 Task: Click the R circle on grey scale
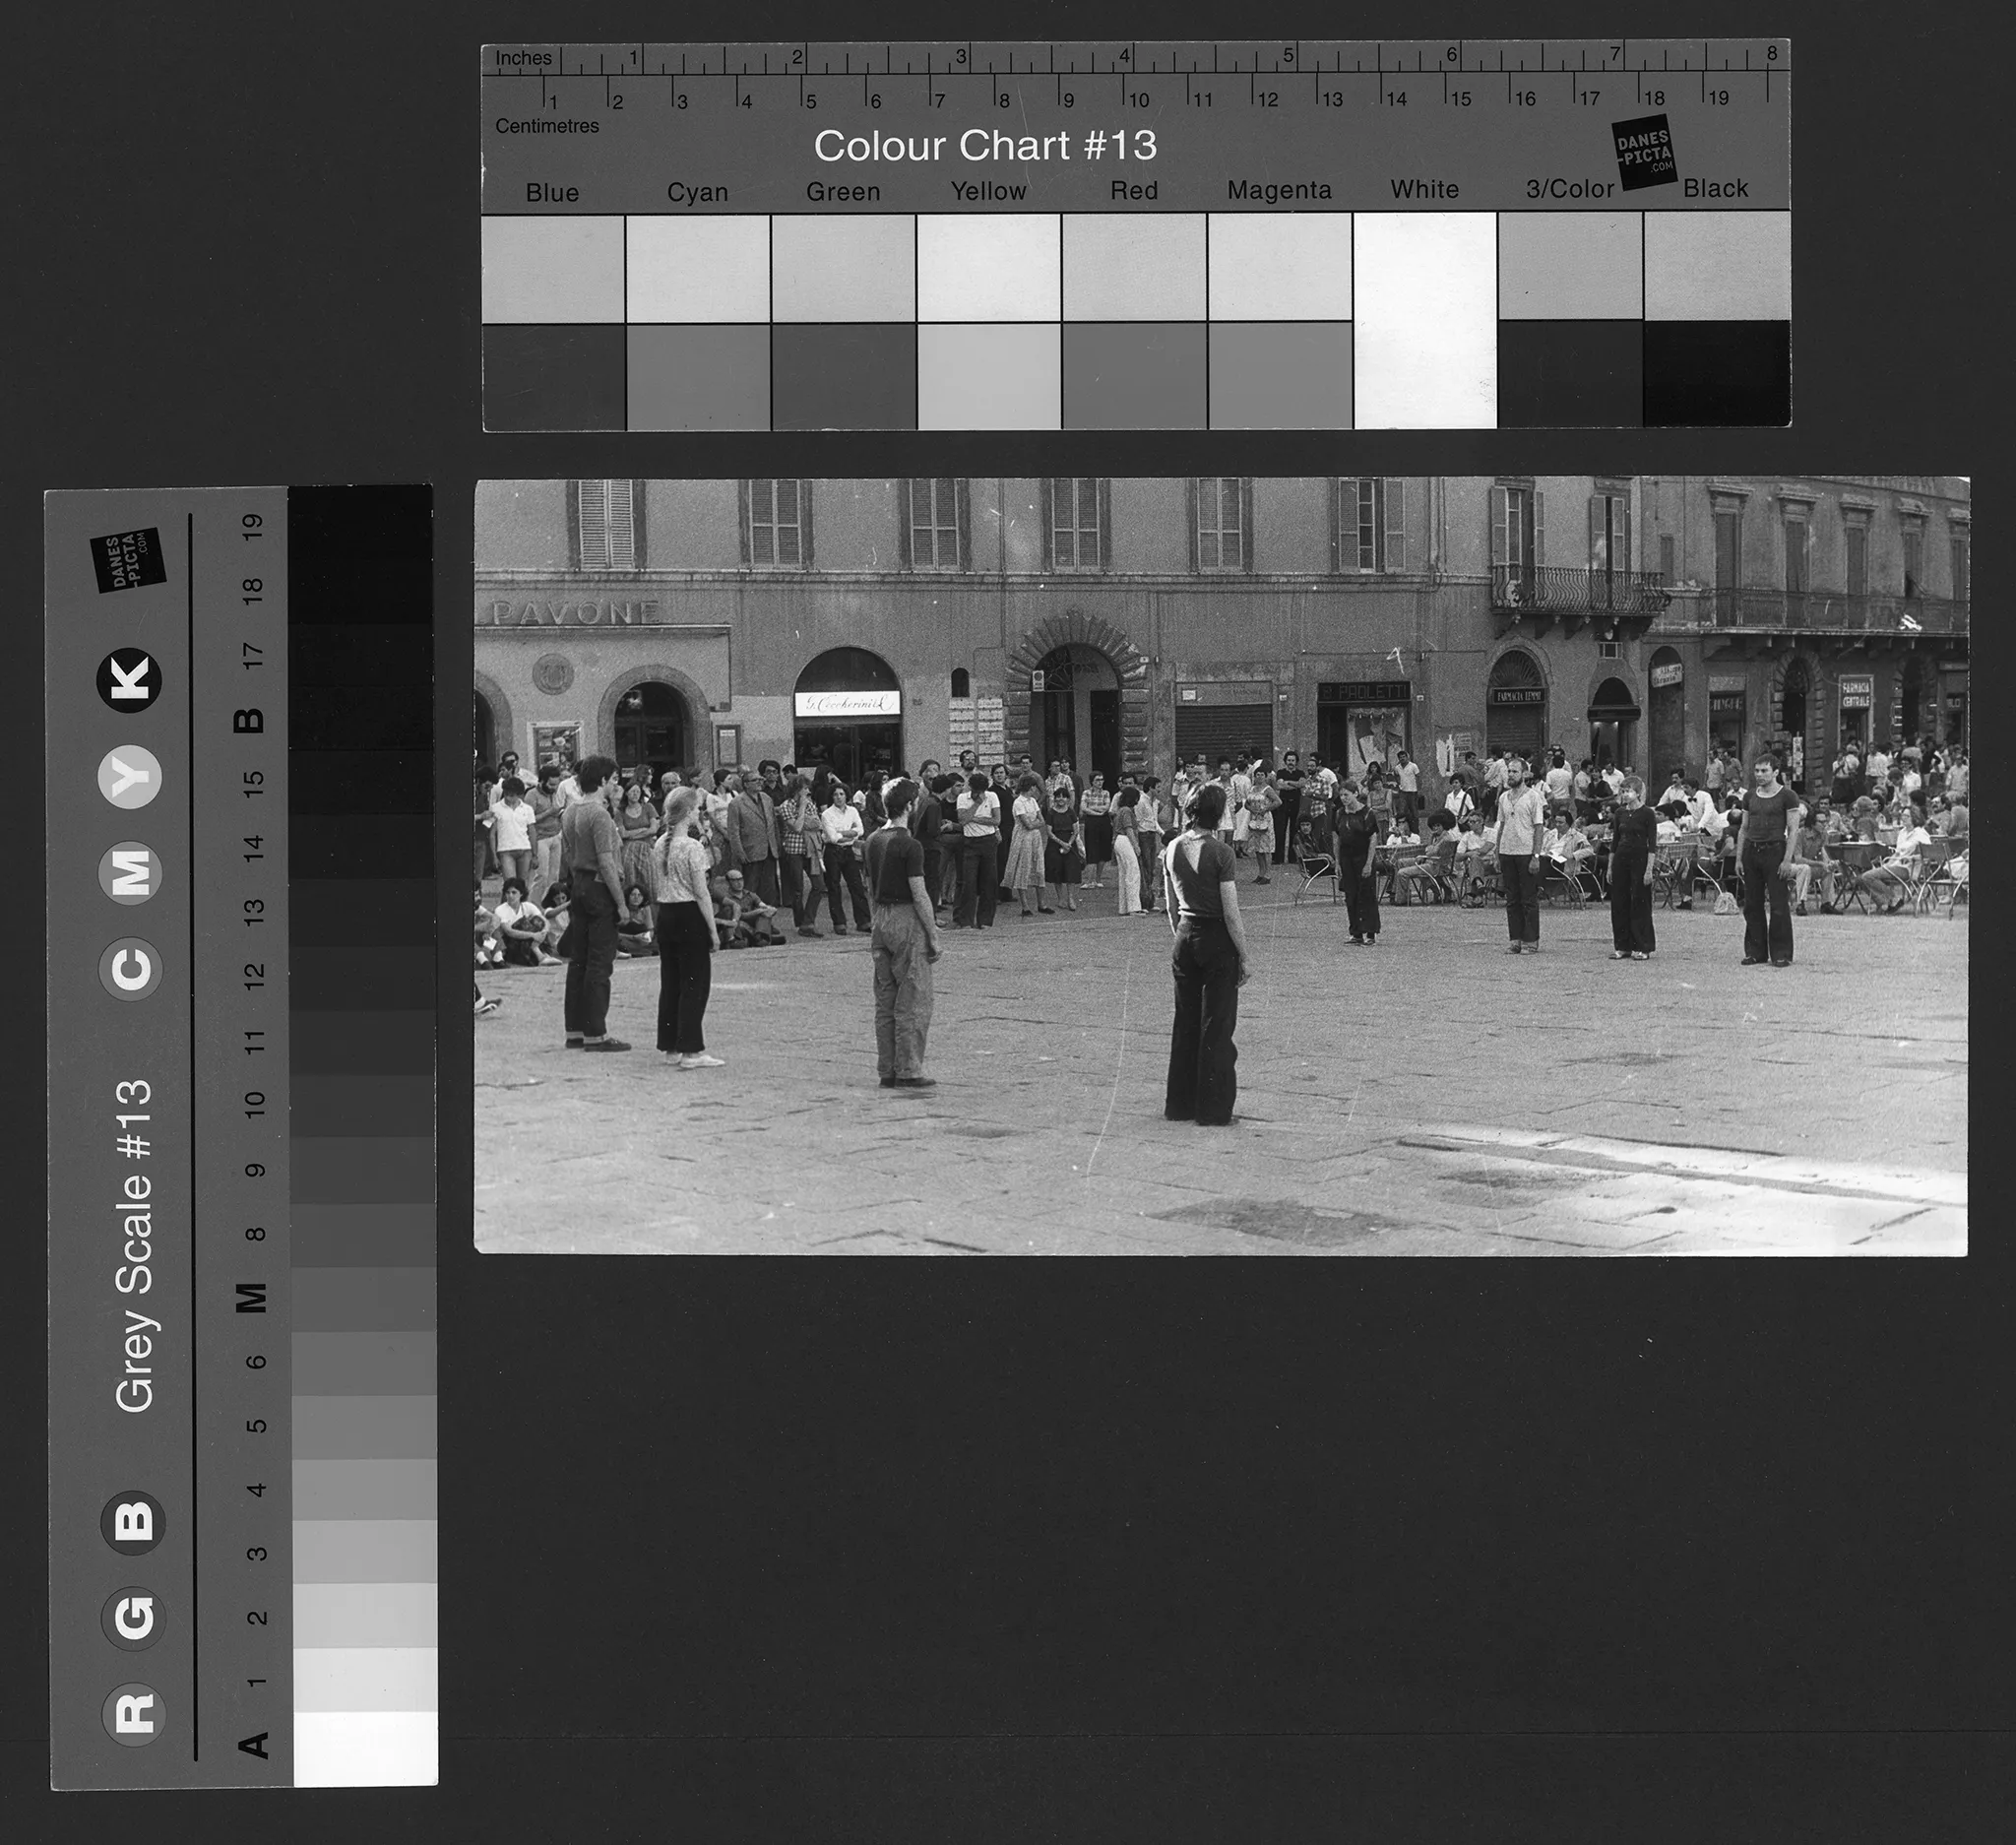pos(134,1713)
